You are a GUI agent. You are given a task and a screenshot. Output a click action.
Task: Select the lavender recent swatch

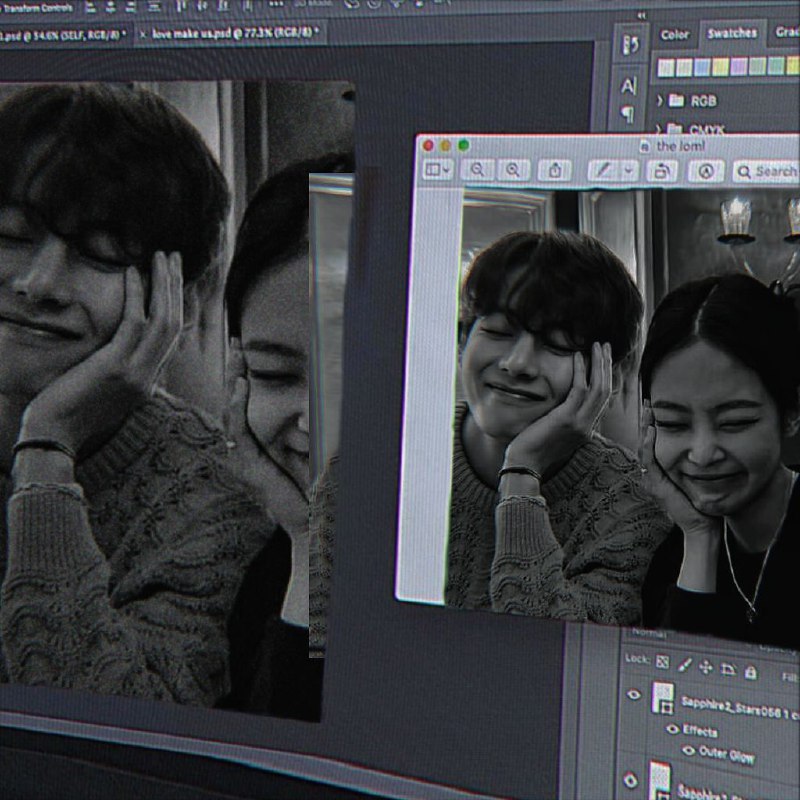pos(739,67)
